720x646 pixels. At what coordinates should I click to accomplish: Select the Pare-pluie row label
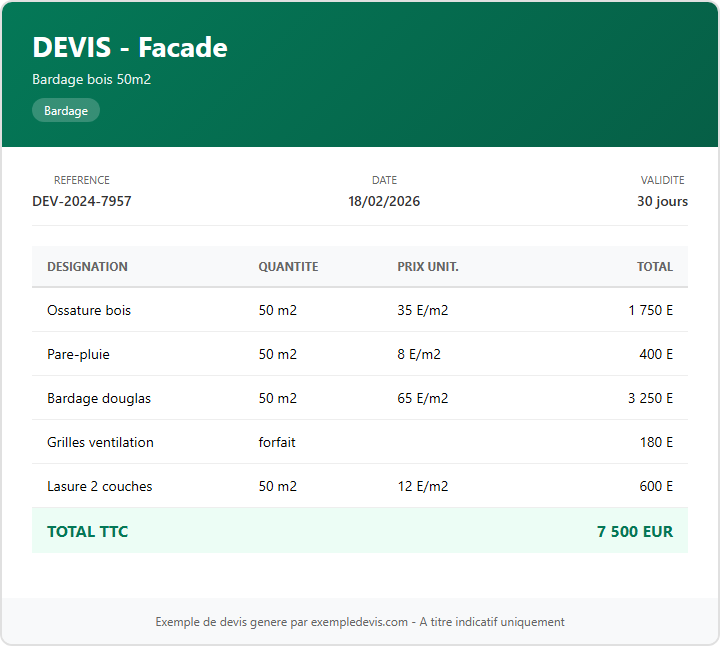[78, 354]
